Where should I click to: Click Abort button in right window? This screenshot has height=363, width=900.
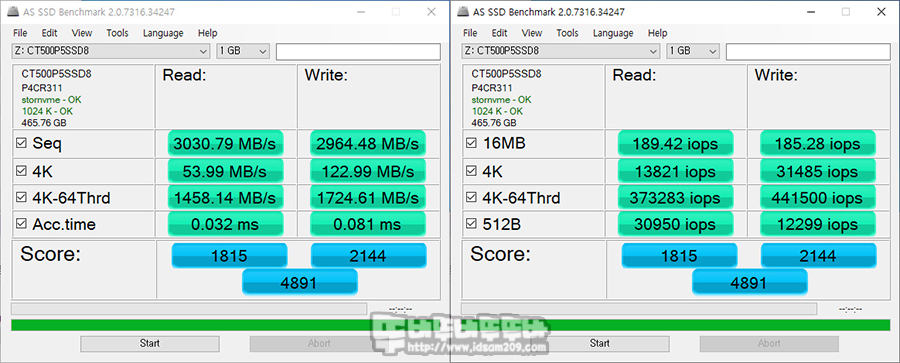[x=769, y=343]
